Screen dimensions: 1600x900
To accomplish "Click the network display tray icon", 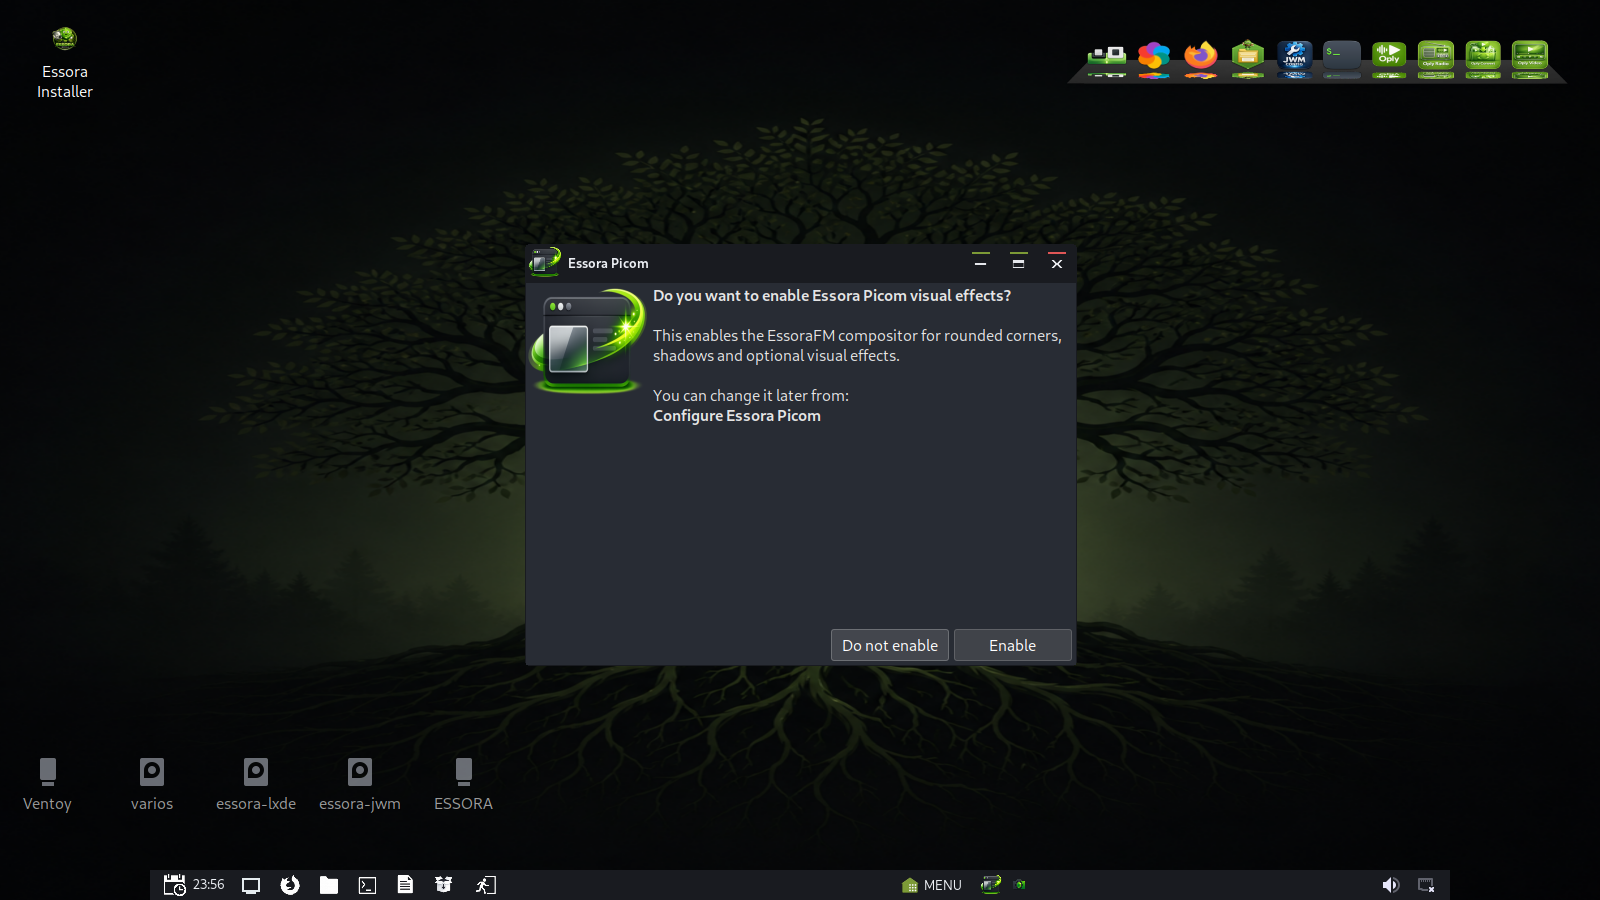I will [1426, 885].
